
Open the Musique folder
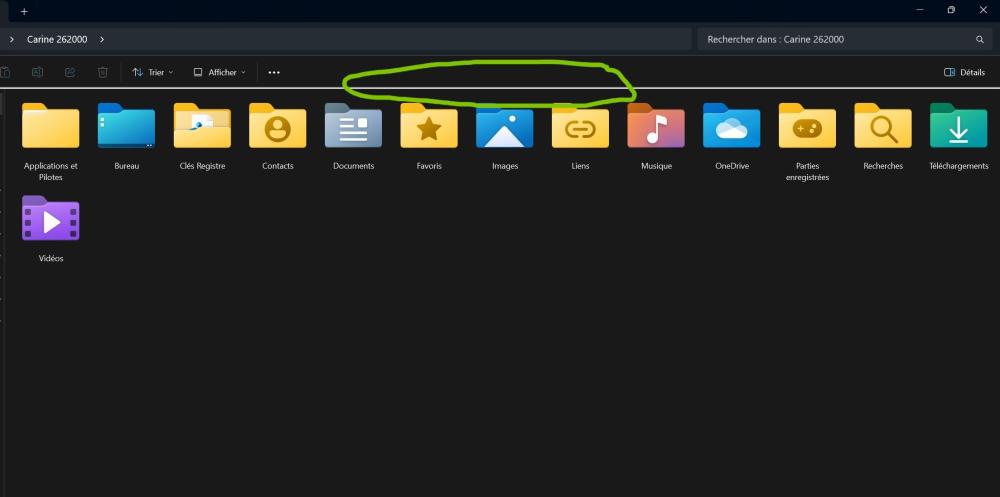(x=656, y=127)
